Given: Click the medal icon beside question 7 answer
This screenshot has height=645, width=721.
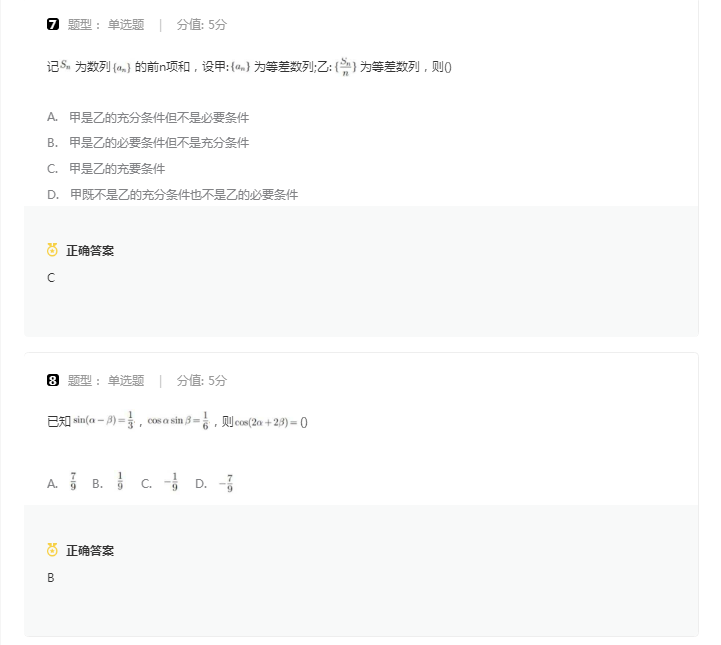Looking at the screenshot, I should tap(52, 250).
